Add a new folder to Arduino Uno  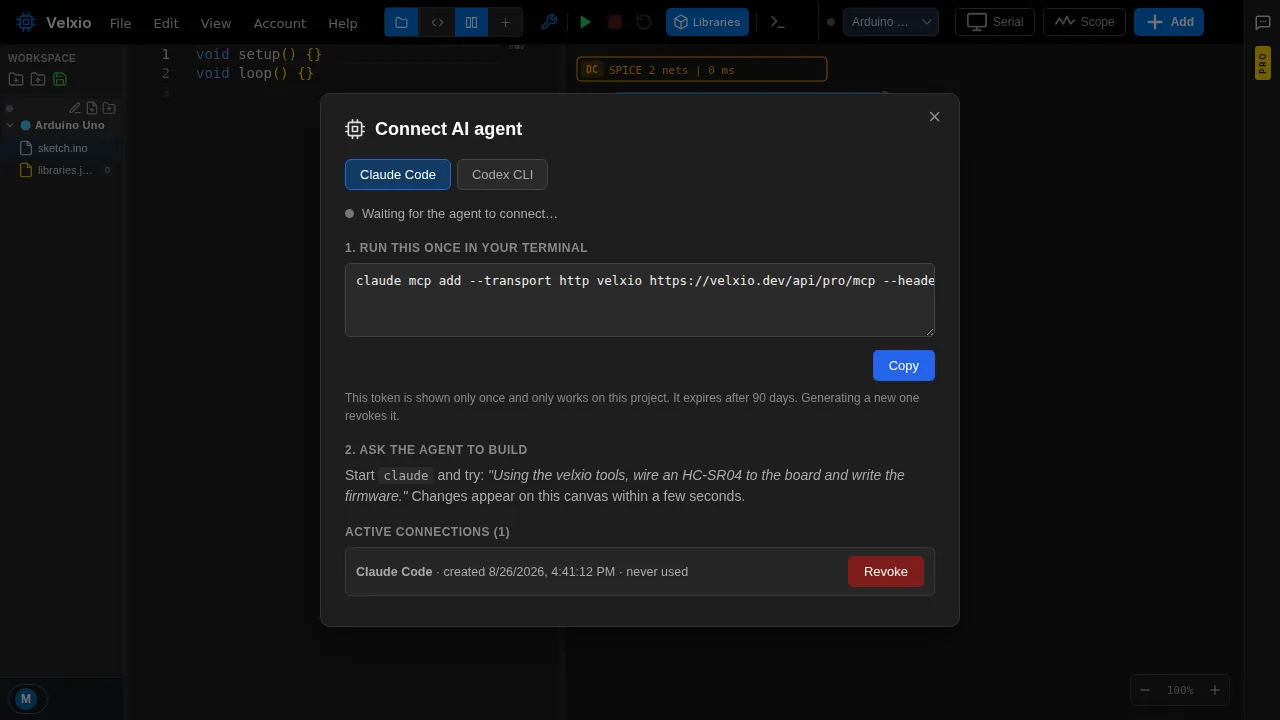[109, 108]
